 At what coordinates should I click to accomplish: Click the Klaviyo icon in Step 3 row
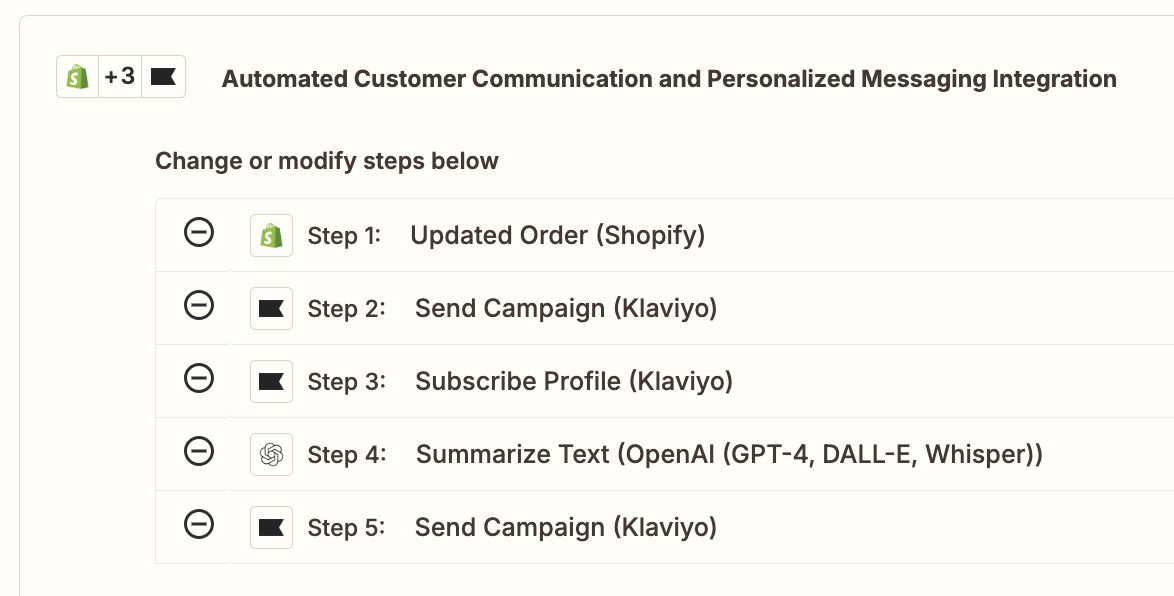271,382
